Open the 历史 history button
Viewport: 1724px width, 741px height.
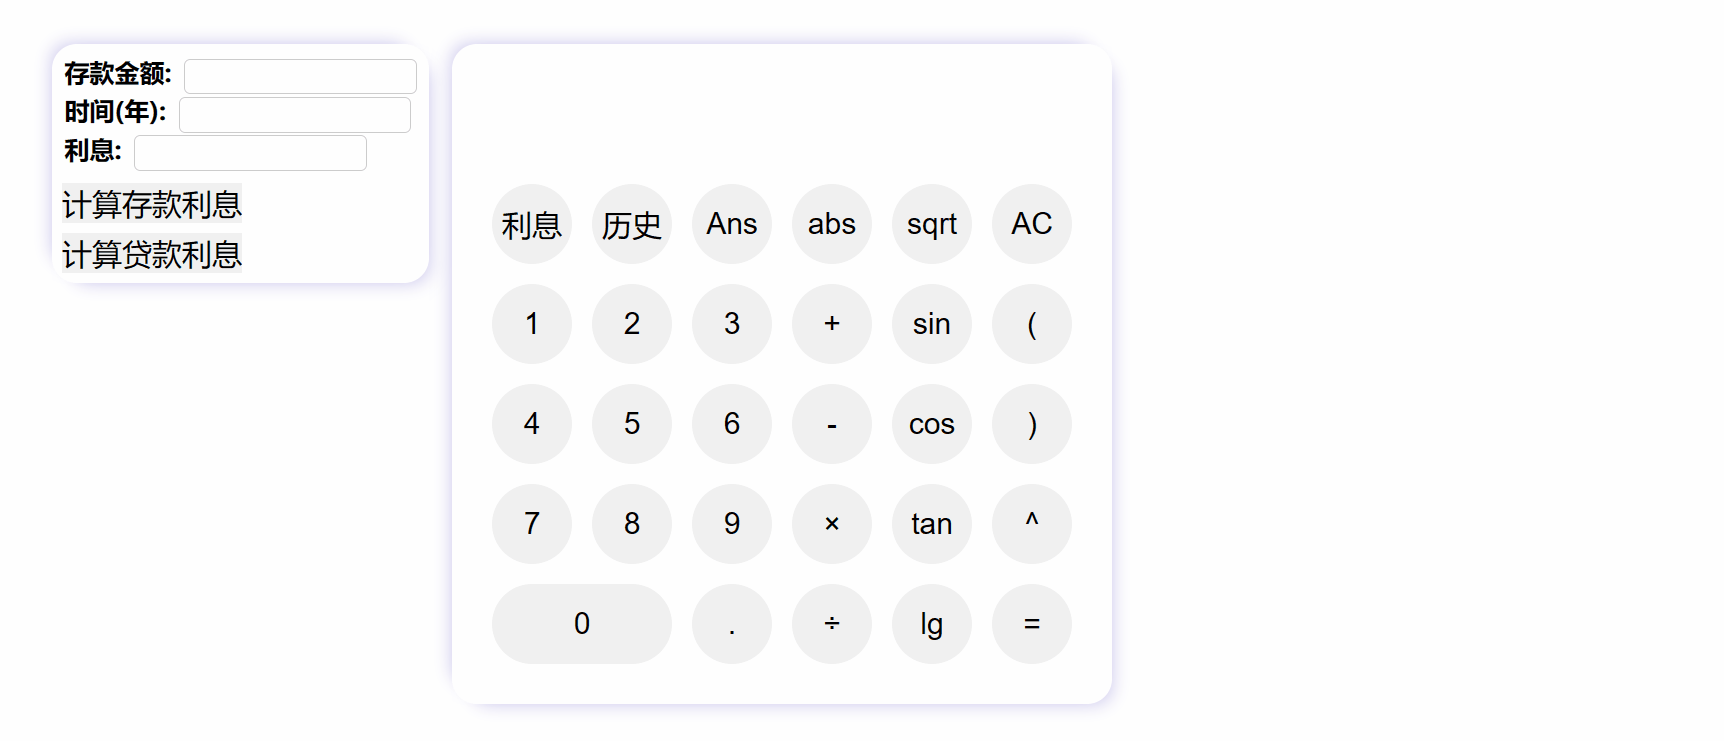coord(631,224)
